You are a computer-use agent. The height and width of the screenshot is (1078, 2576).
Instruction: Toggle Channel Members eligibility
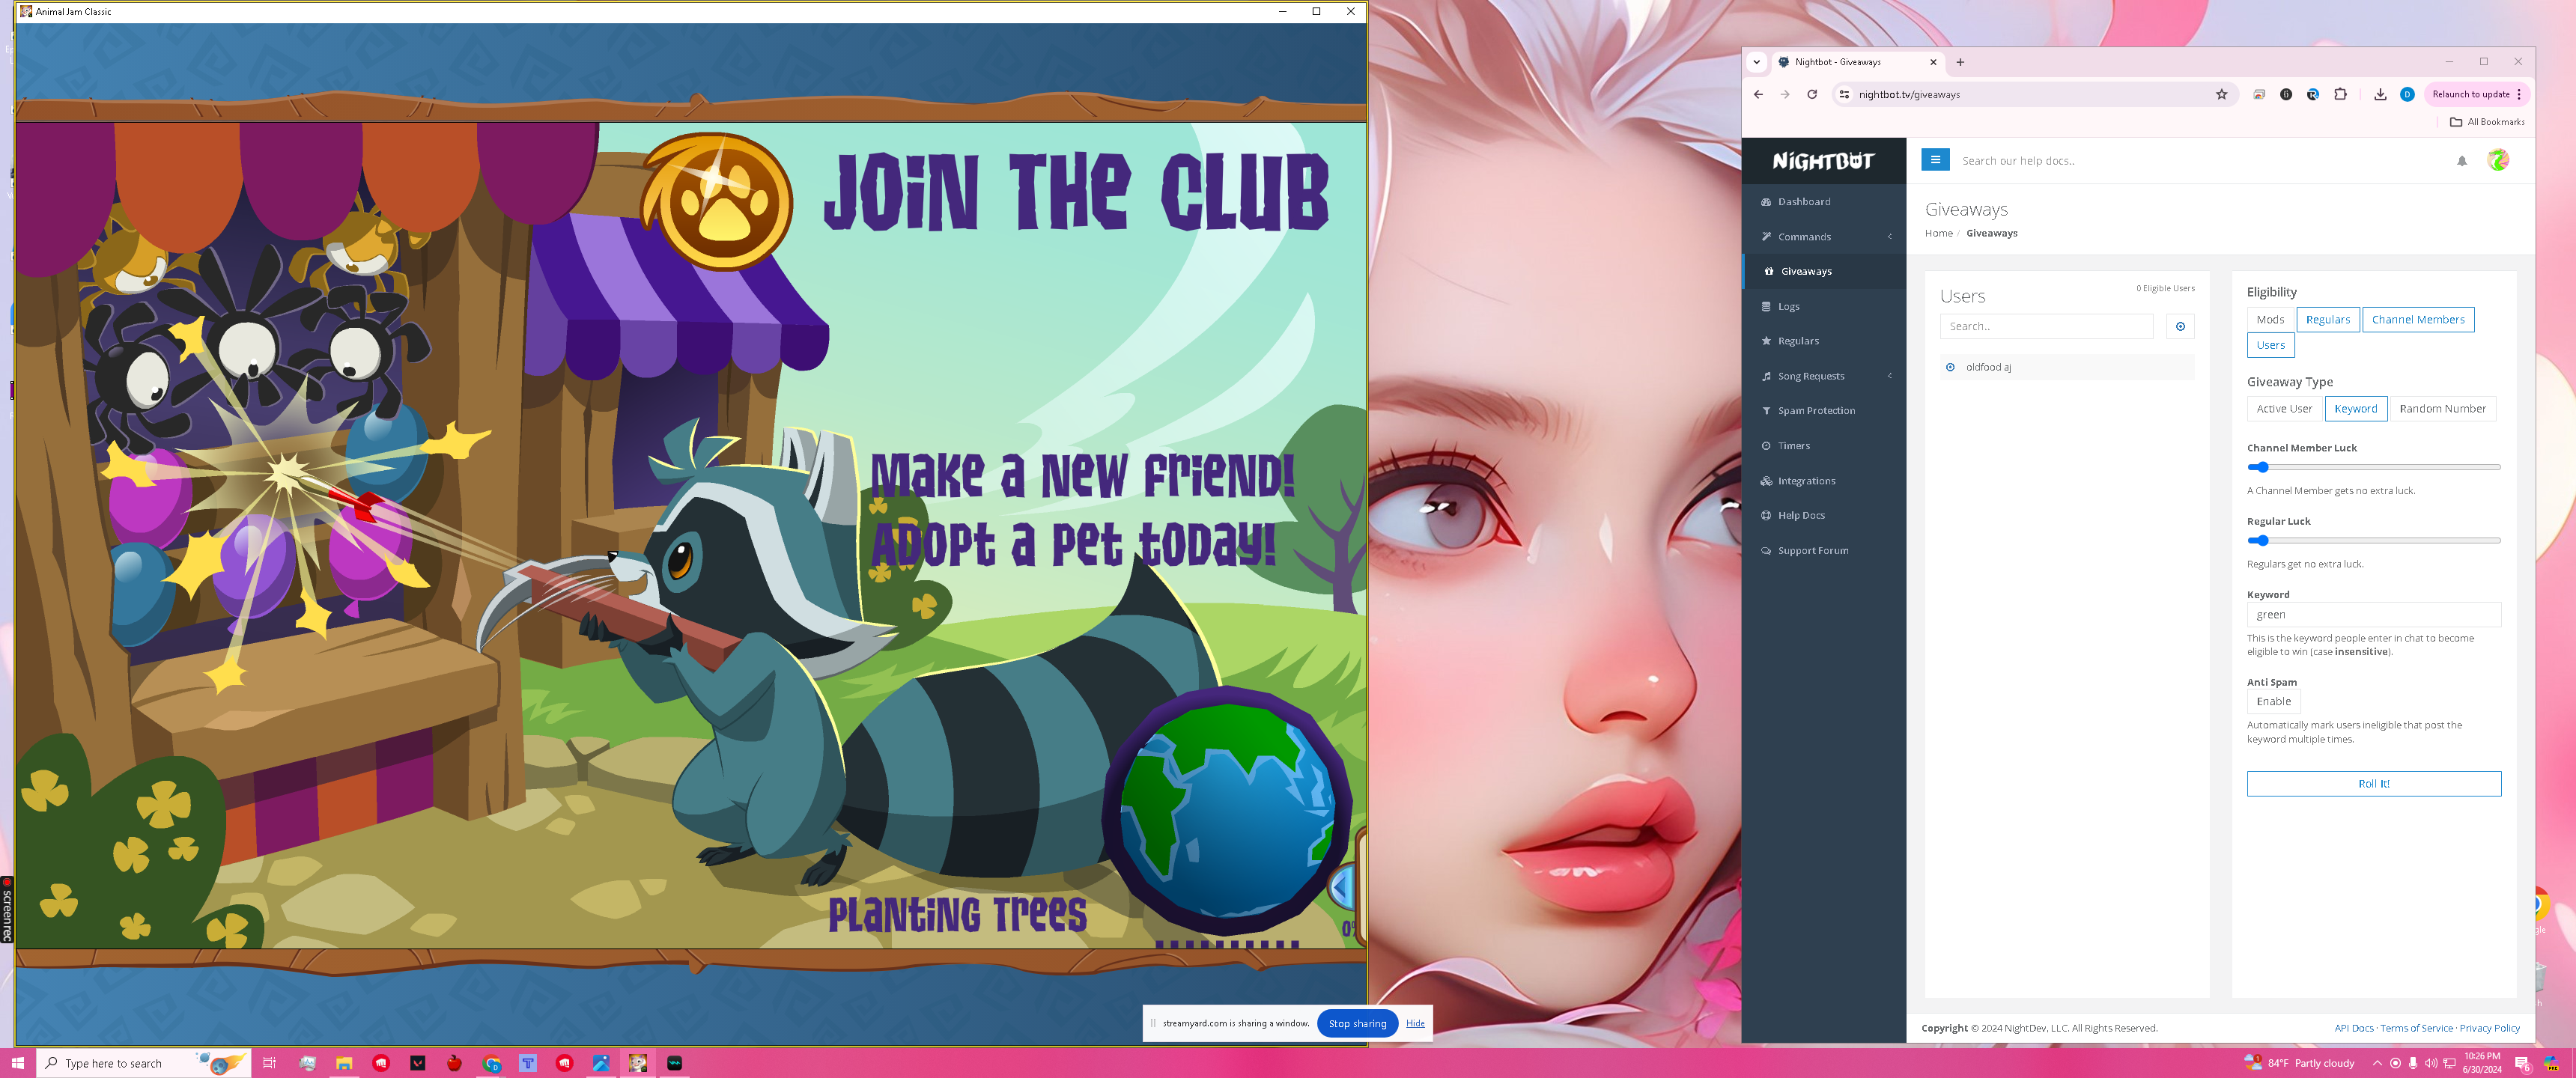tap(2418, 320)
